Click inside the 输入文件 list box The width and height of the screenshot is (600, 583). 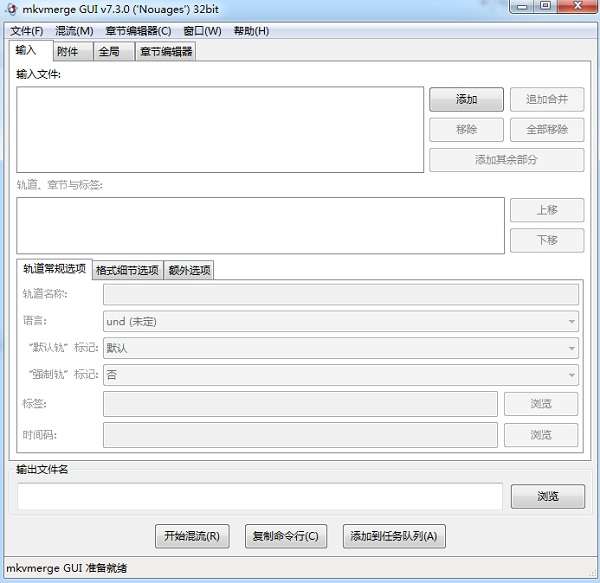[x=220, y=130]
